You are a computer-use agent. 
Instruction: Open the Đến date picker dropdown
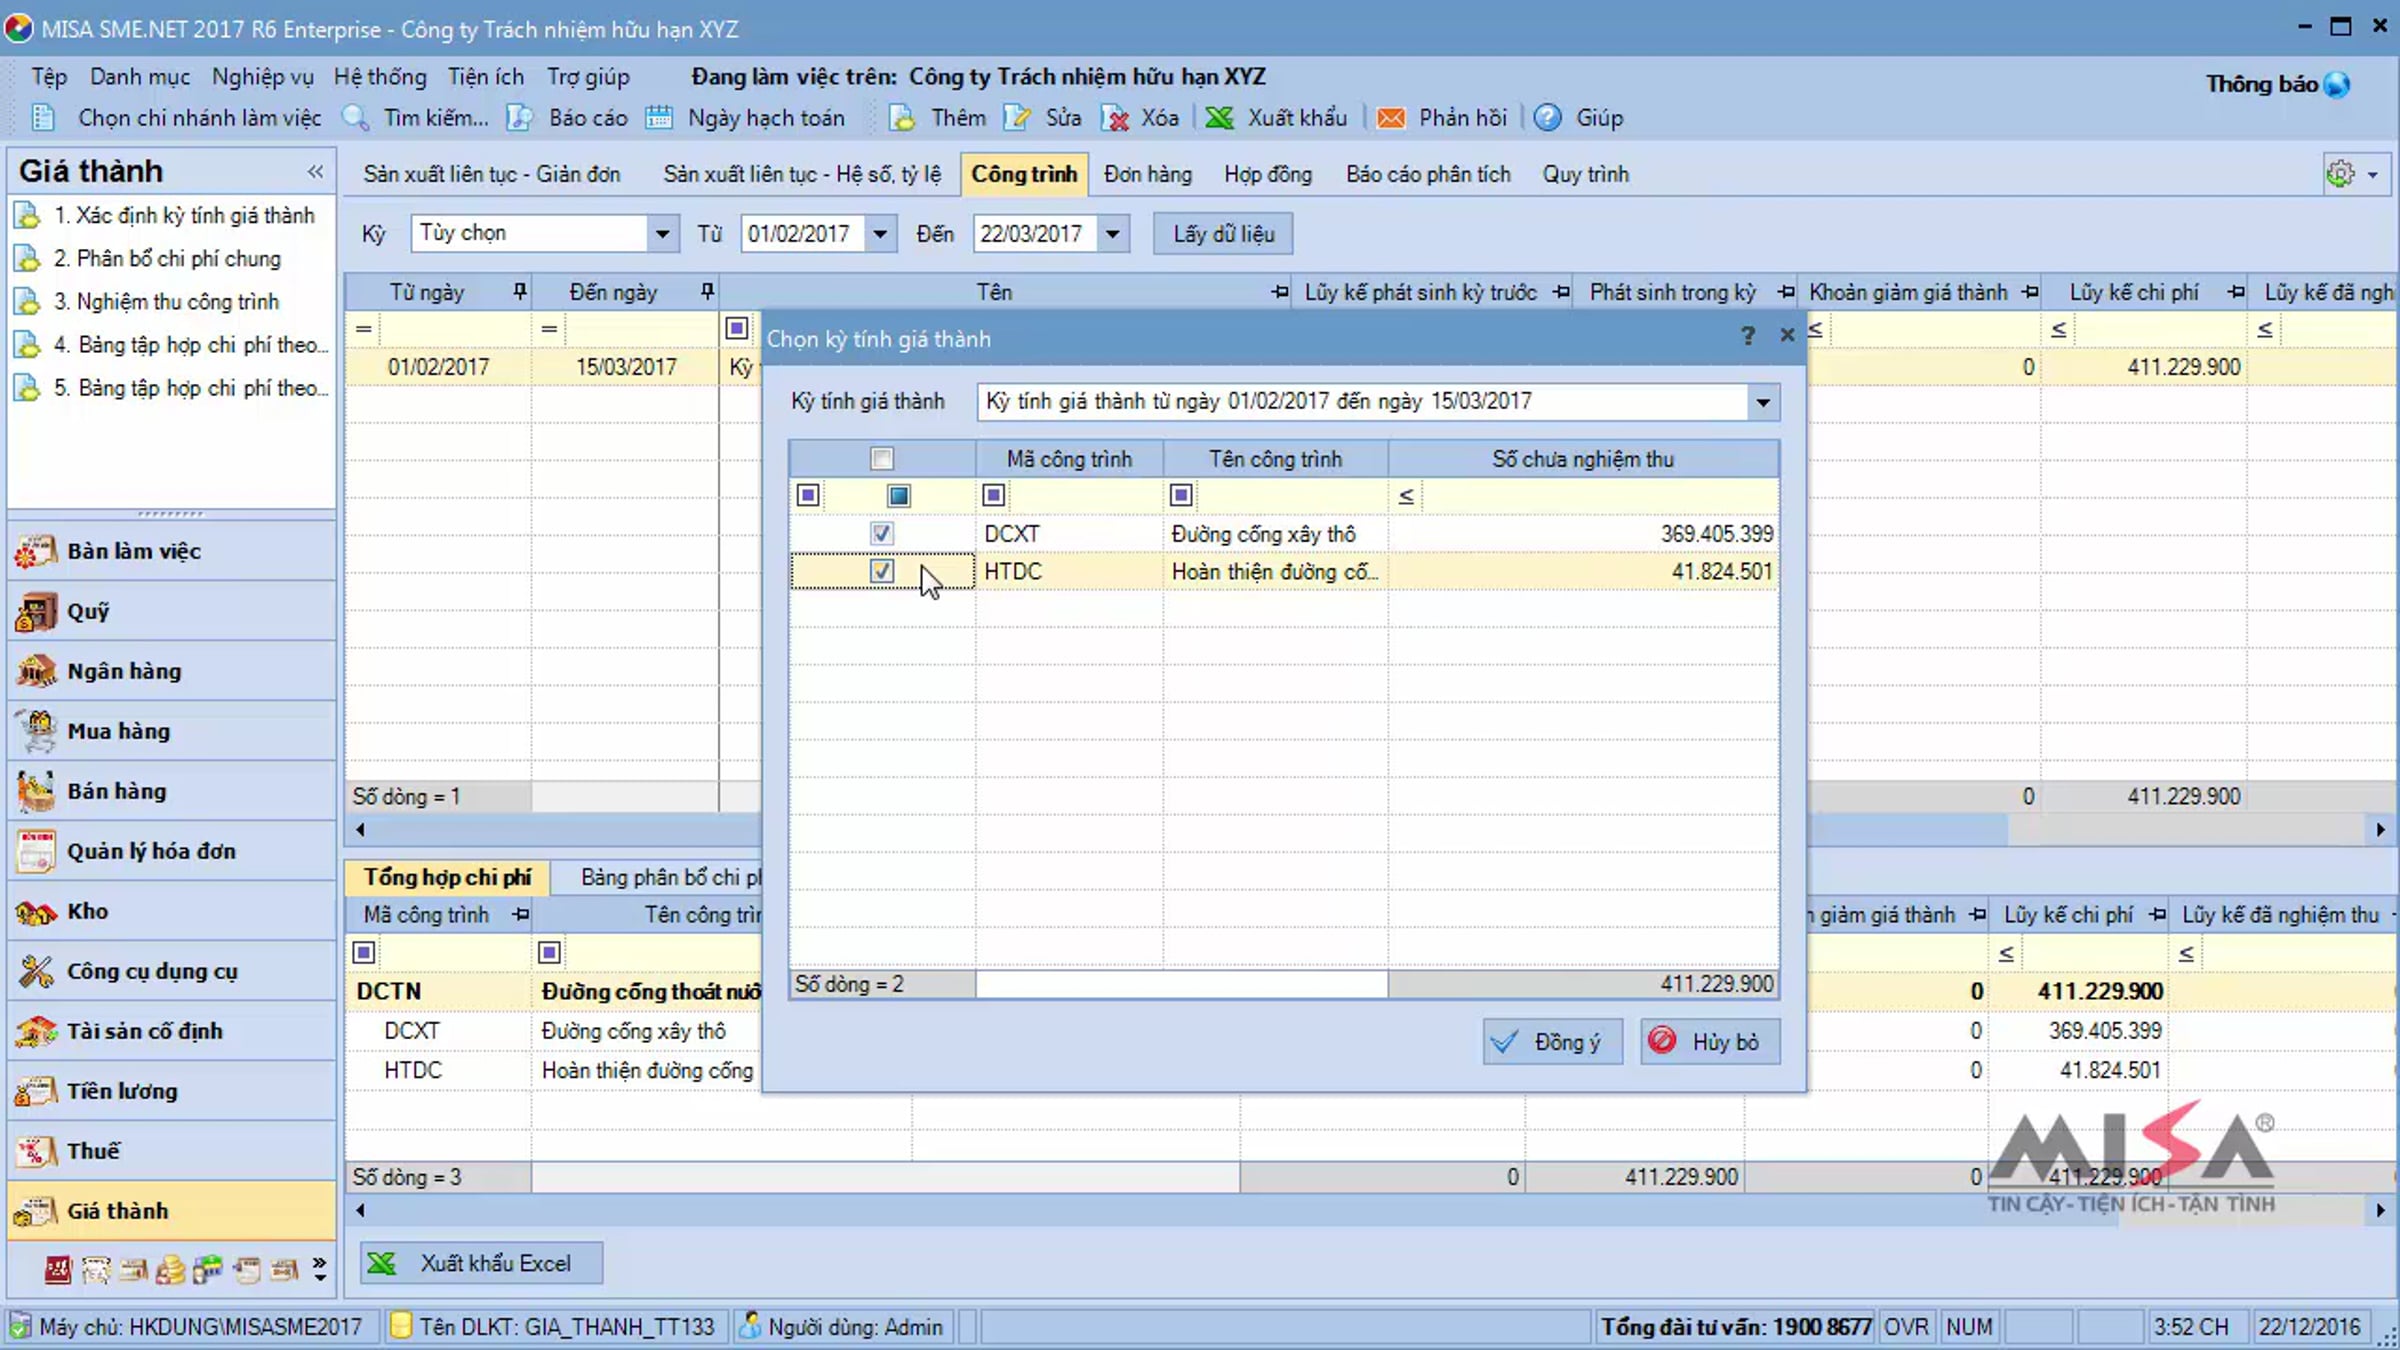pyautogui.click(x=1112, y=234)
